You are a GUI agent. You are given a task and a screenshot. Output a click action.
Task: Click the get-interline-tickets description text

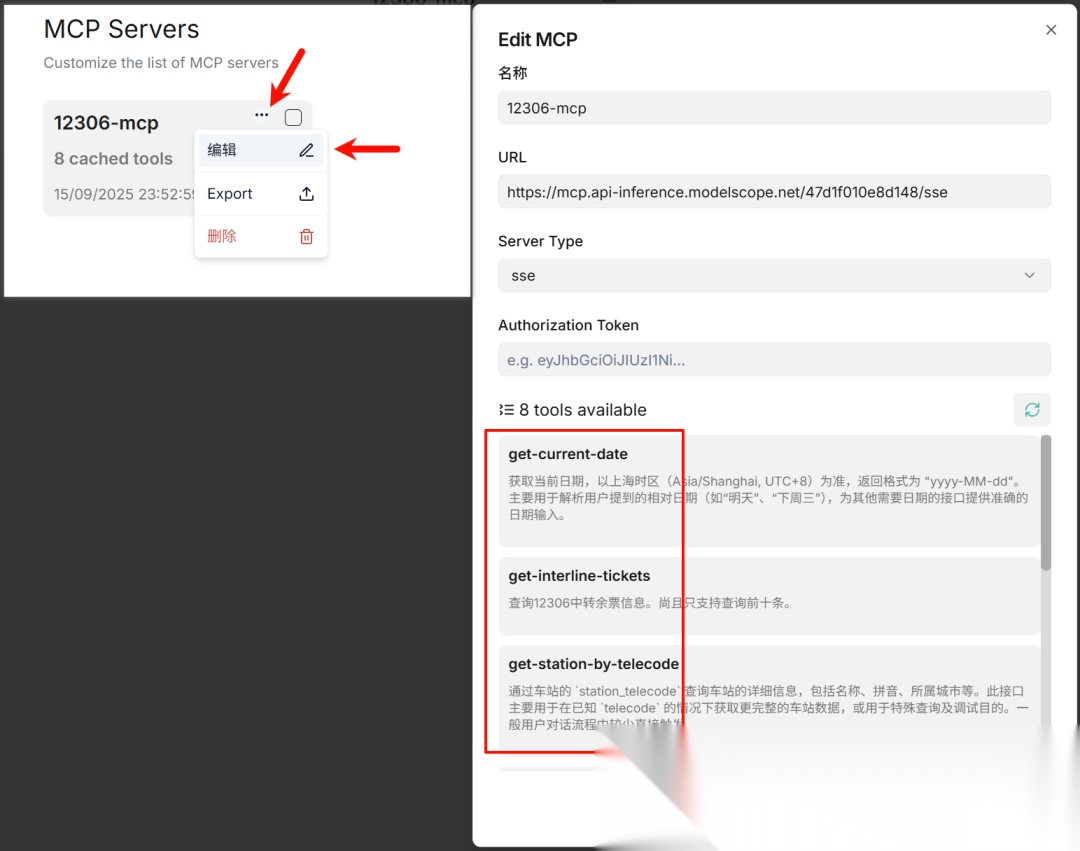[x=650, y=603]
